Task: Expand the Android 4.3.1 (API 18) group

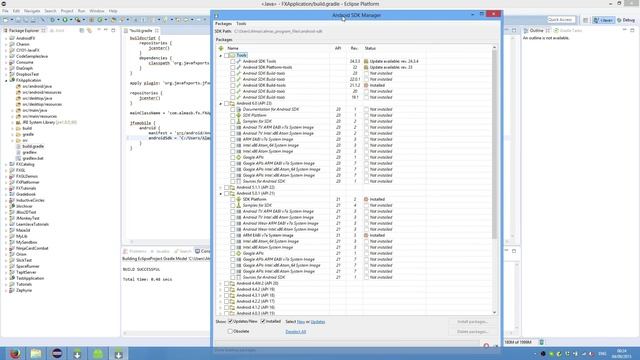Action: (221, 295)
